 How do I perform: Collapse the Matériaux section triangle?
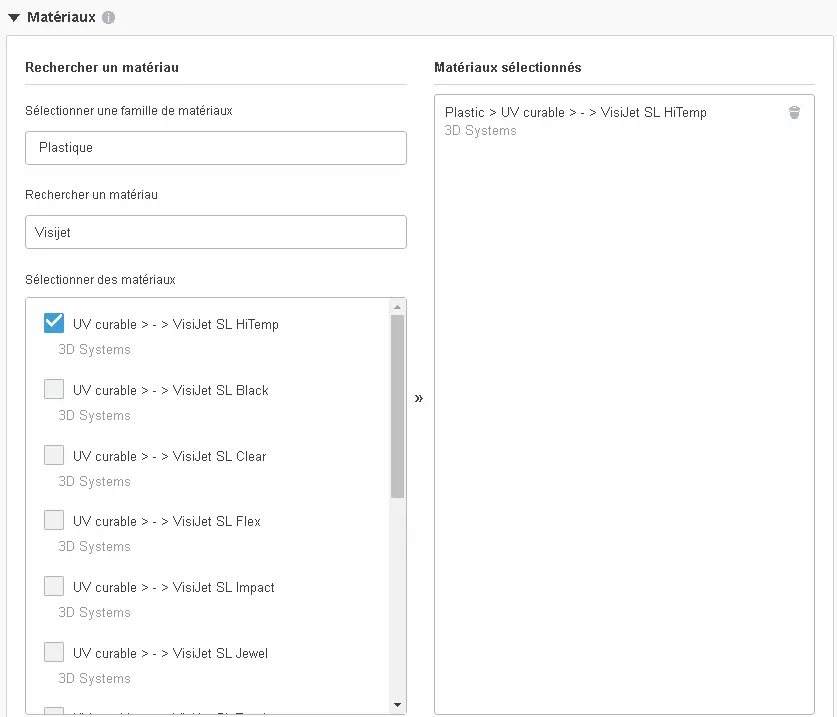[14, 18]
